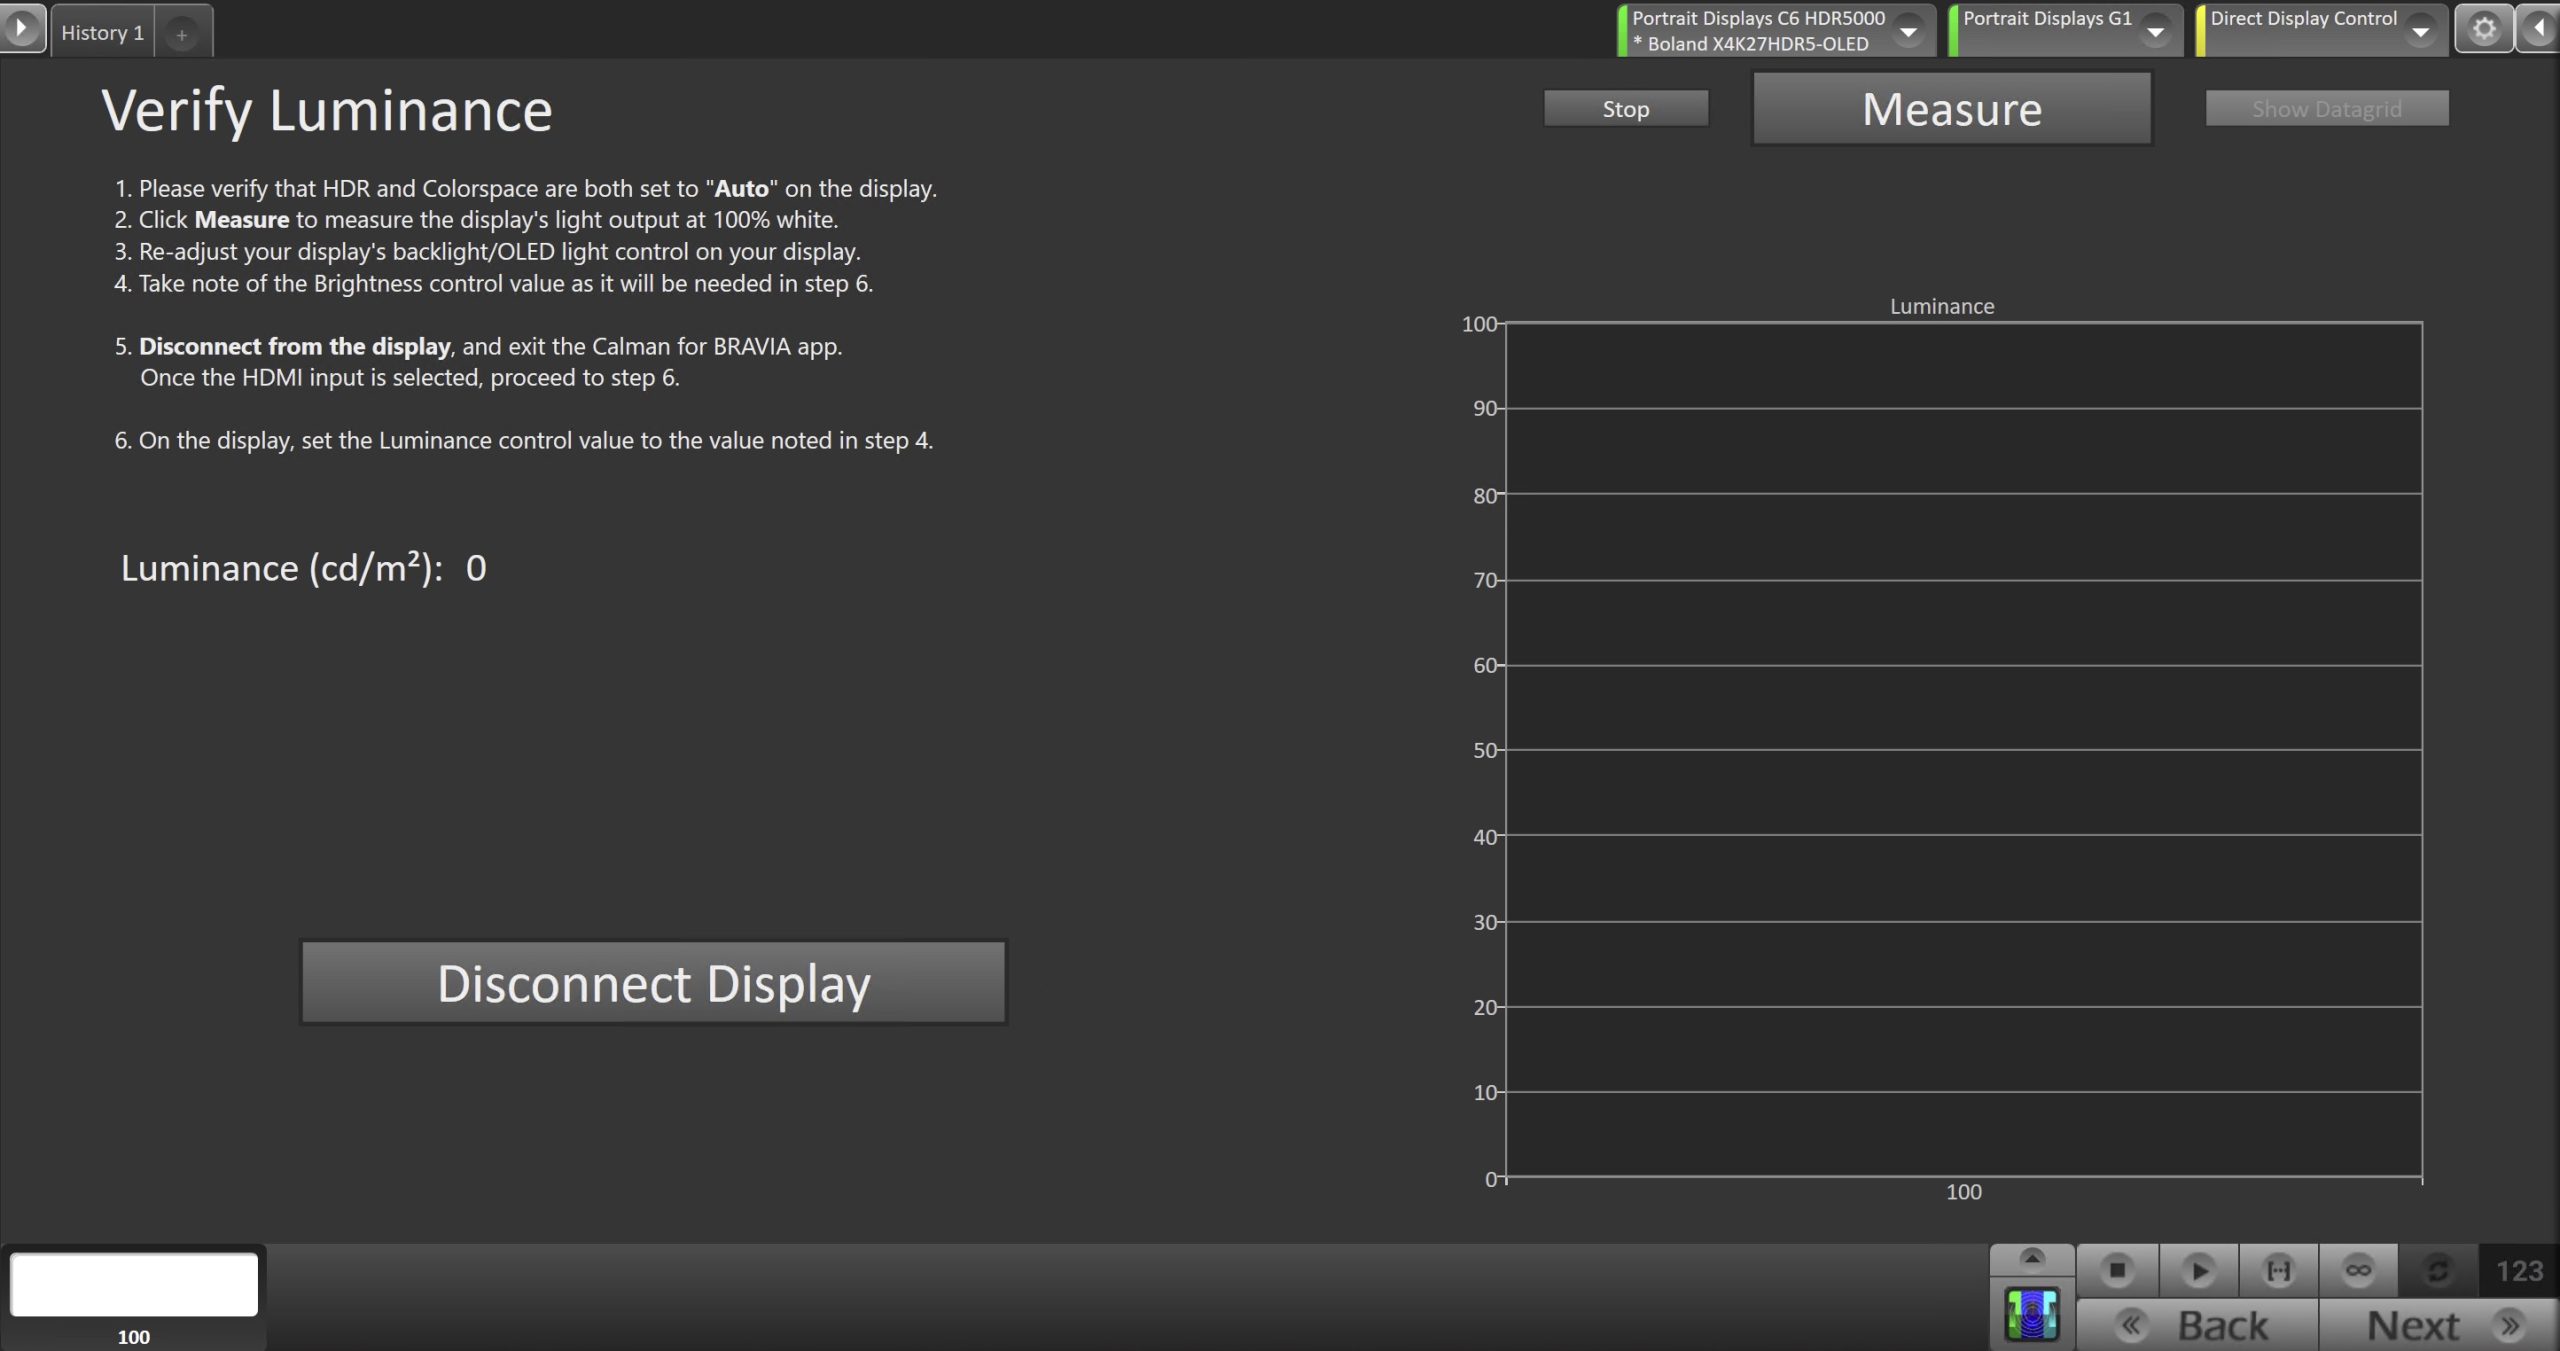Toggle the 123 numeric display button

pyautogui.click(x=2519, y=1270)
